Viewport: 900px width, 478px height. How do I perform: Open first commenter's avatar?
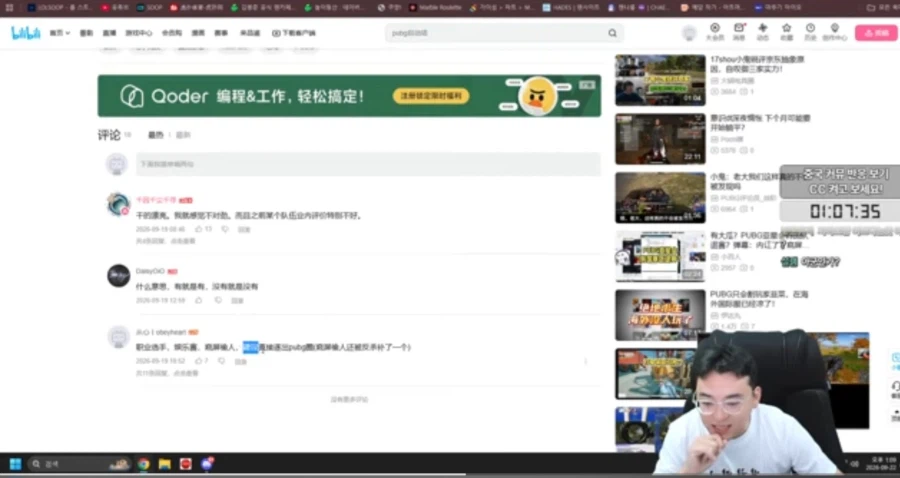pos(118,204)
